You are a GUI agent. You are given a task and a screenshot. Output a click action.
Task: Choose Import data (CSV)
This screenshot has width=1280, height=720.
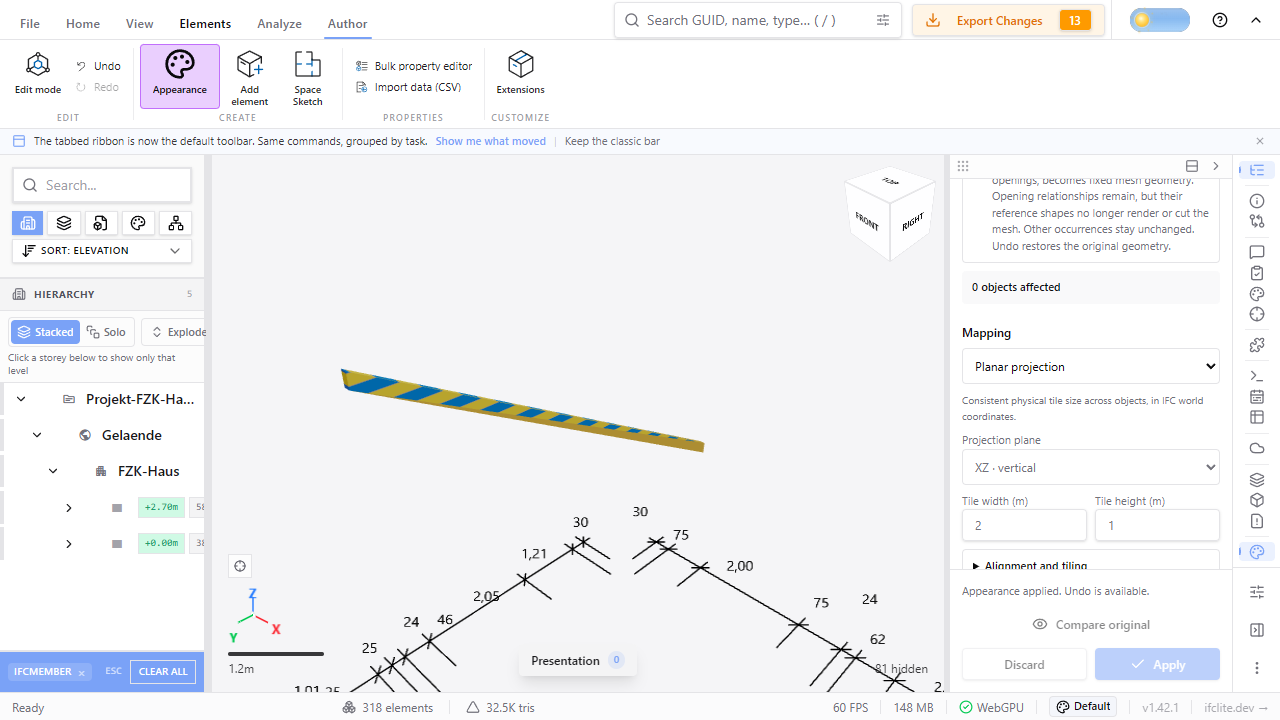[409, 87]
